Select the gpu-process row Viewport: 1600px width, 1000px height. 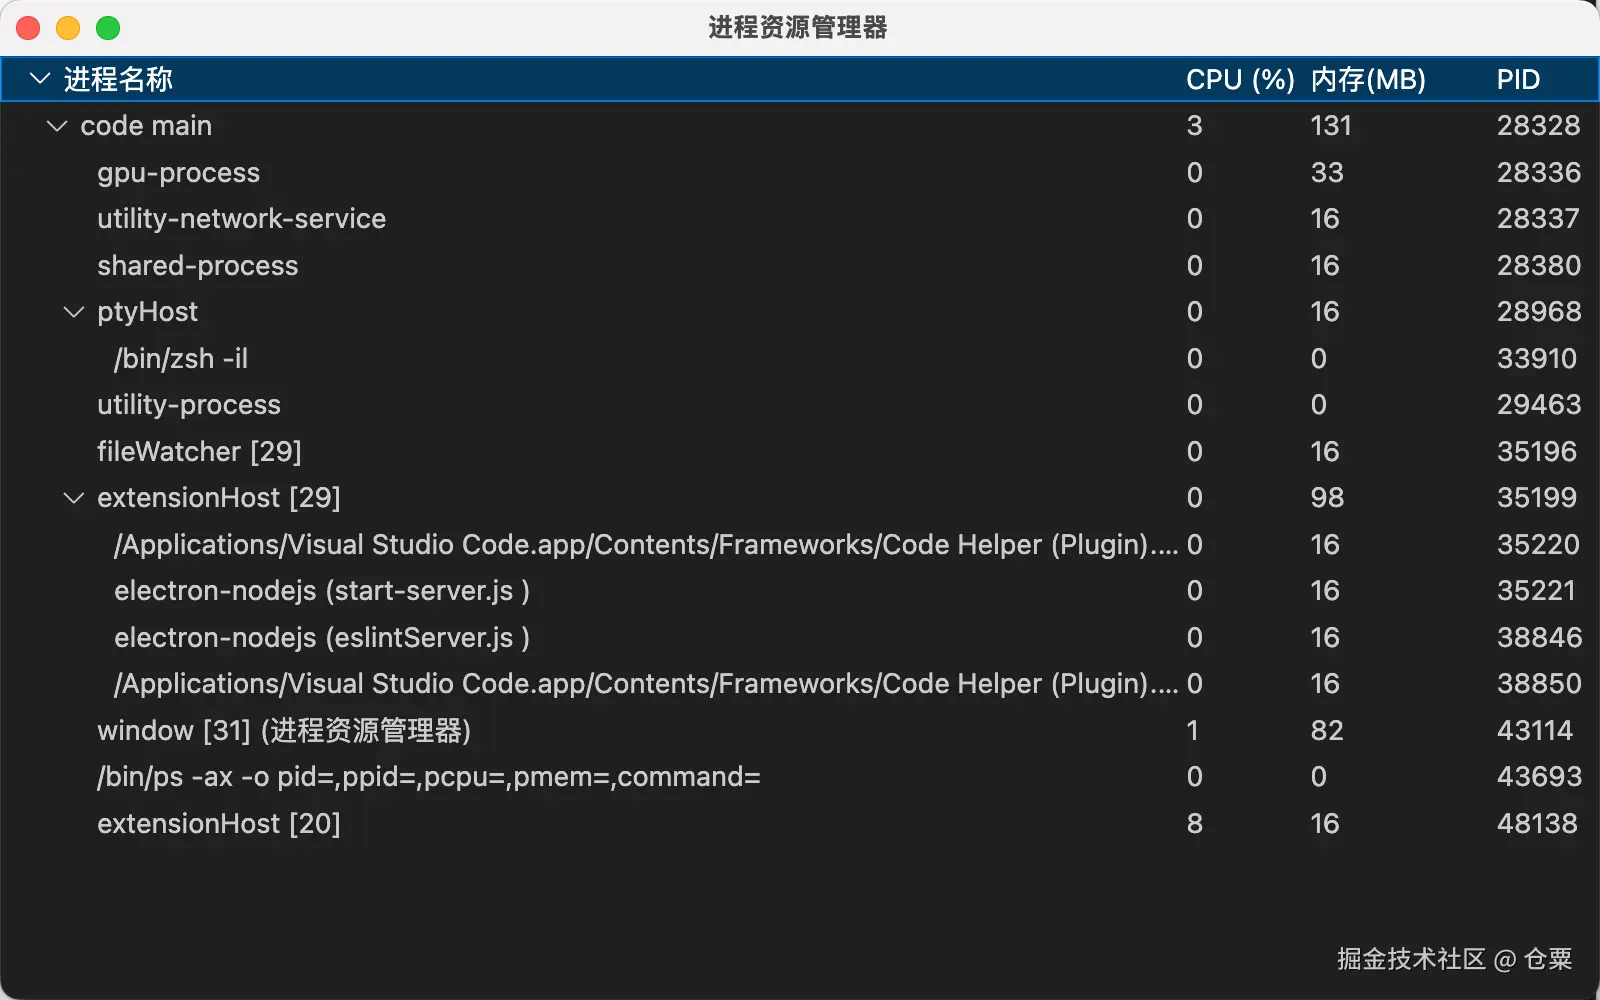[x=800, y=173]
